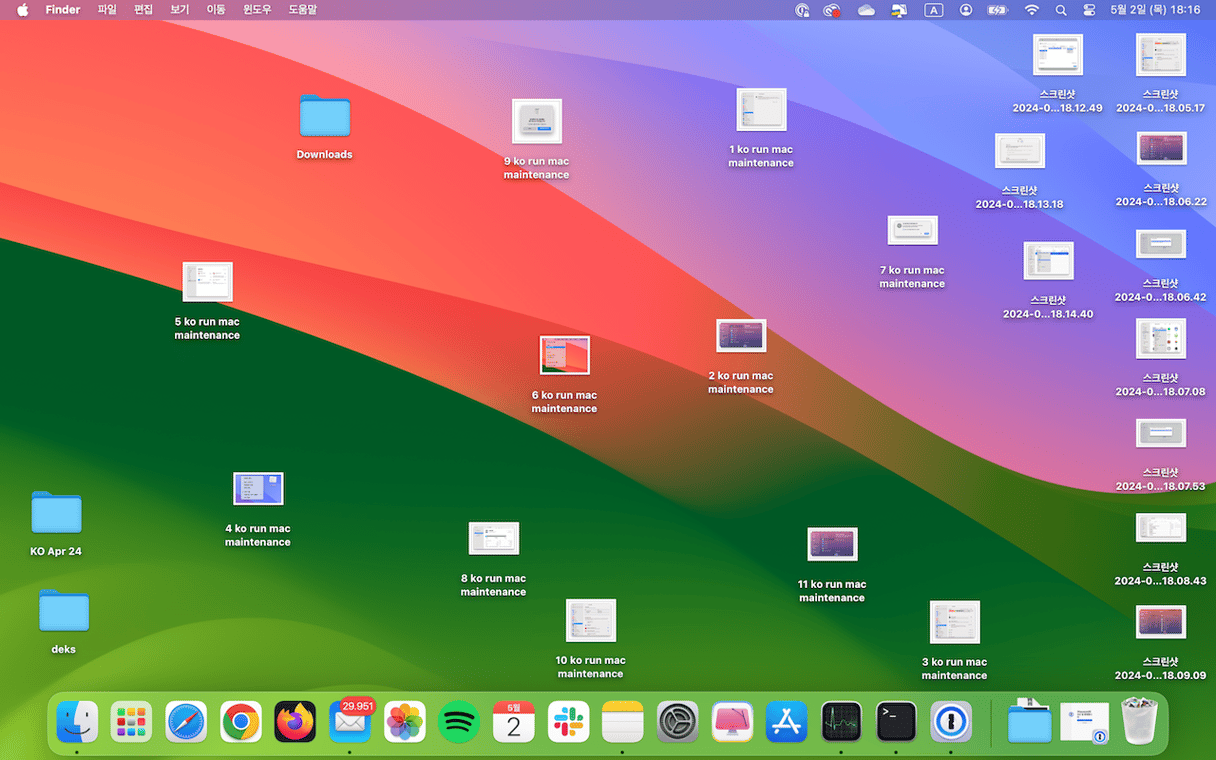Open Spotlight search magnifier icon
The height and width of the screenshot is (760, 1216).
click(1061, 10)
